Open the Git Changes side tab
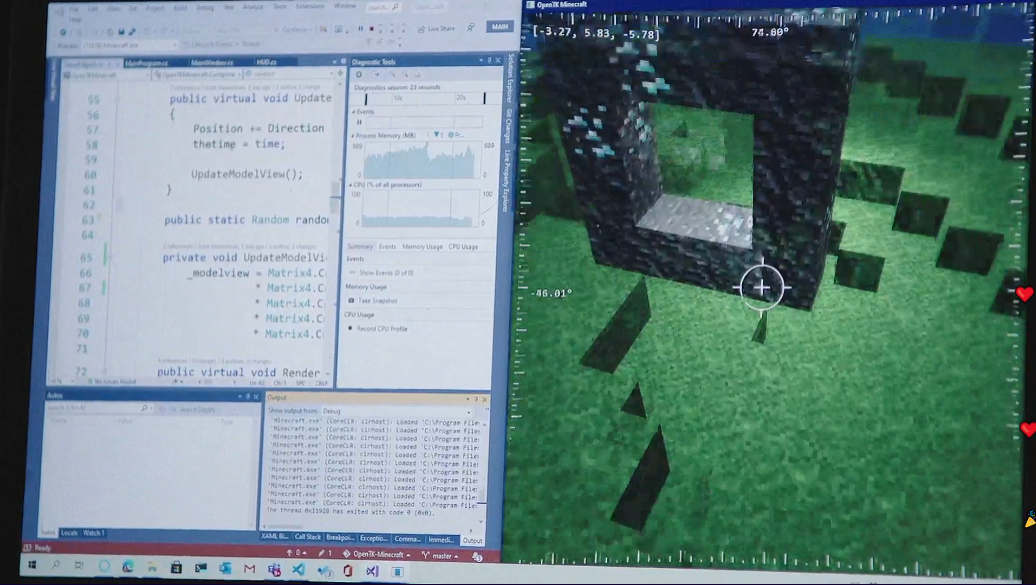This screenshot has width=1036, height=585. (x=509, y=126)
